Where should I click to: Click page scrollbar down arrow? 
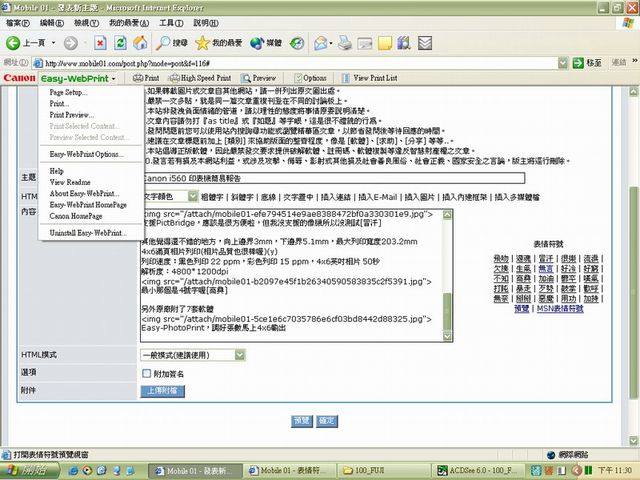point(633,440)
